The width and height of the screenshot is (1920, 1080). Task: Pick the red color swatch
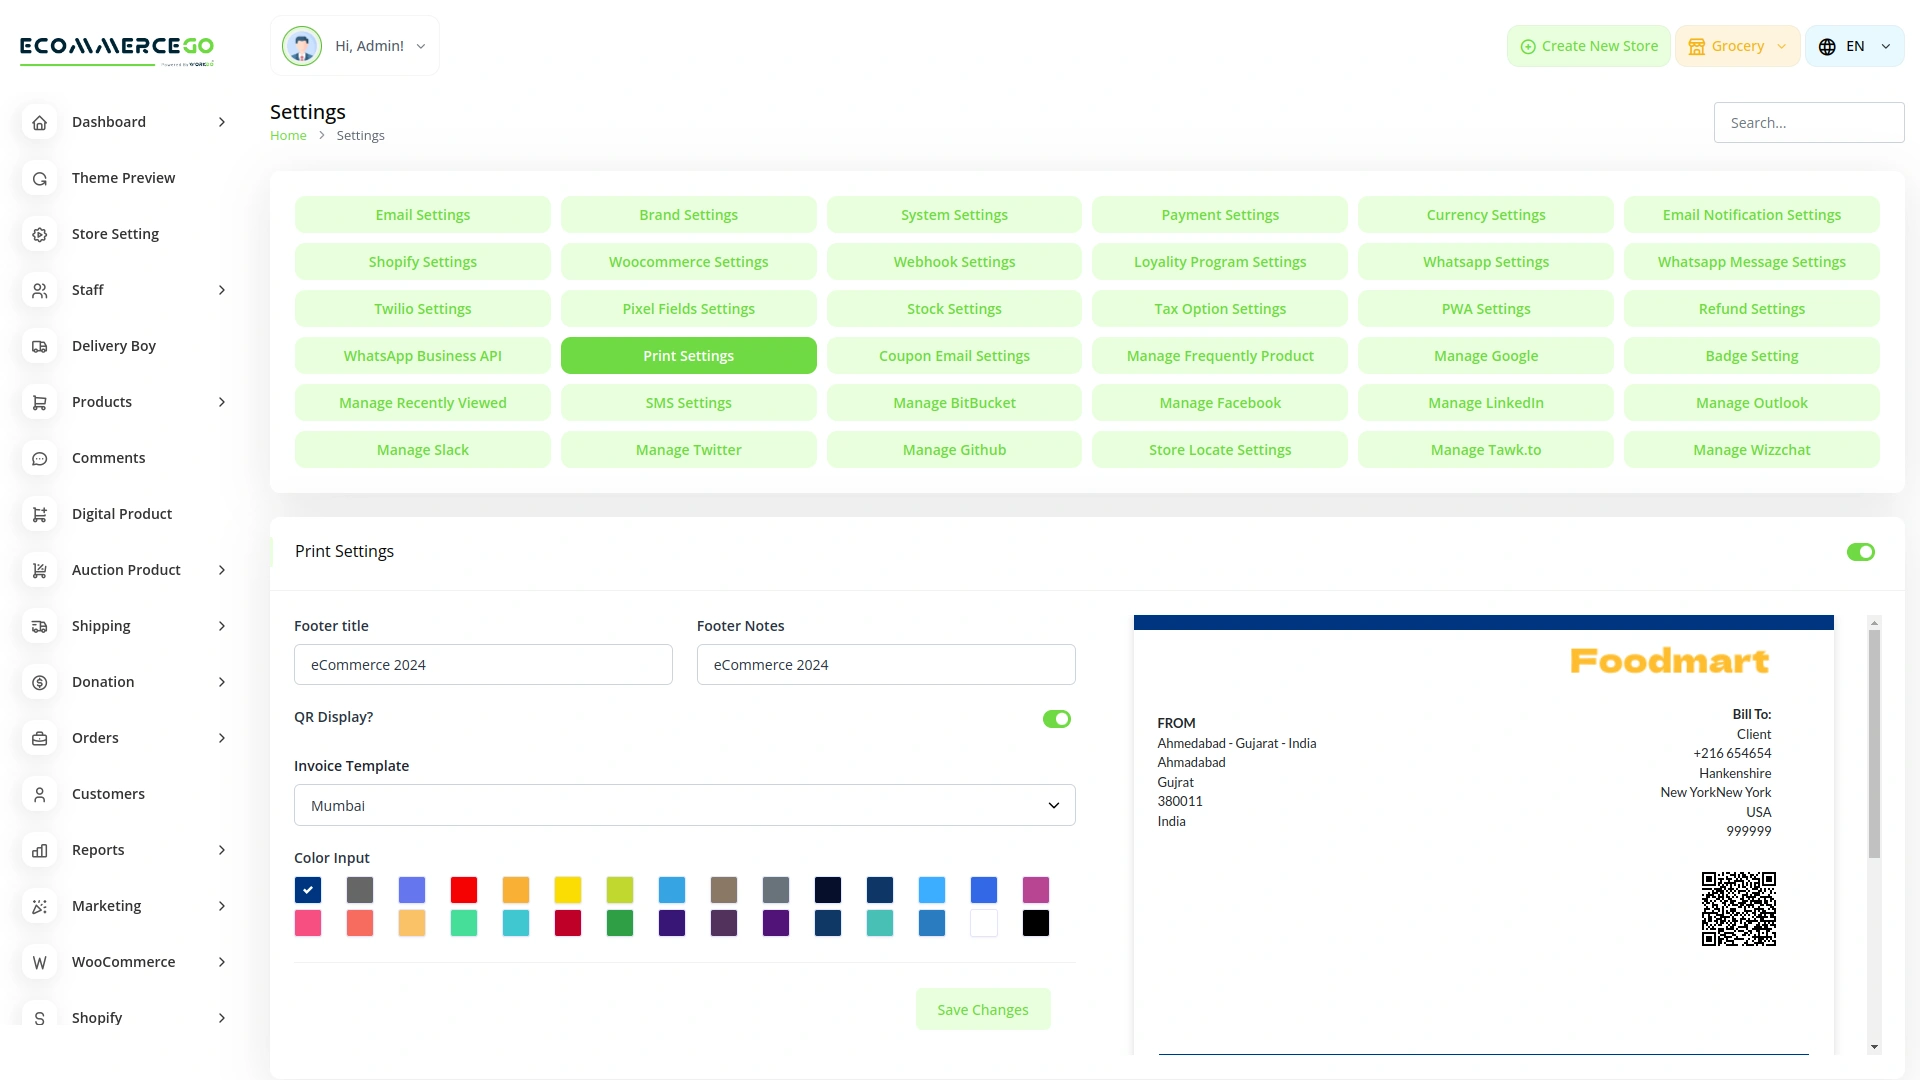tap(463, 890)
